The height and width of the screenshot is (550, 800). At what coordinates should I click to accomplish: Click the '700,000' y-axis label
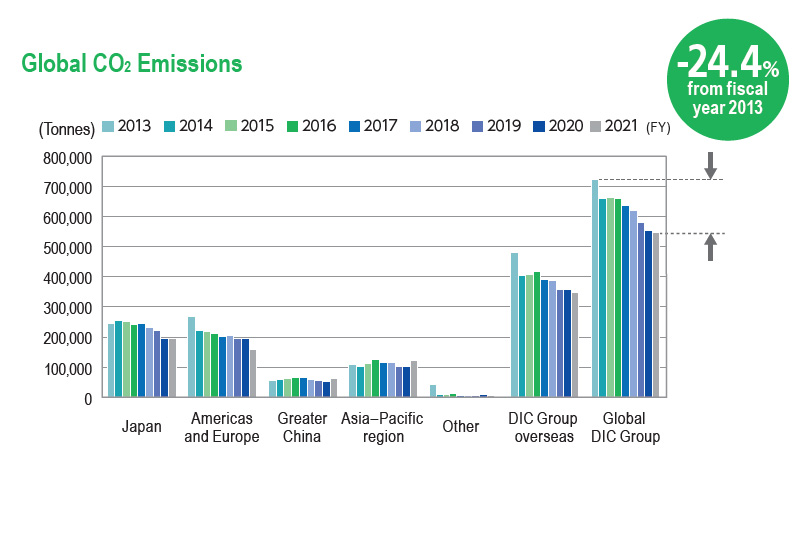pos(67,188)
